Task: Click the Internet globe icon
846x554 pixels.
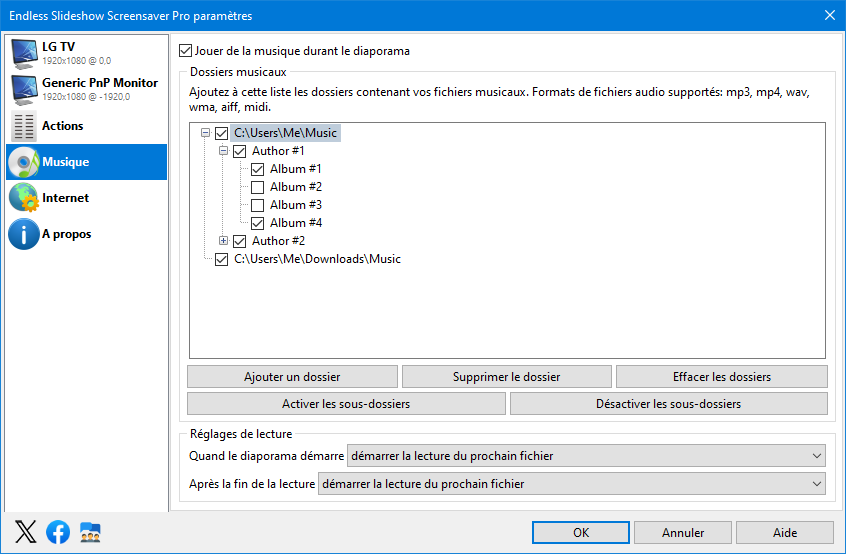Action: tap(24, 197)
